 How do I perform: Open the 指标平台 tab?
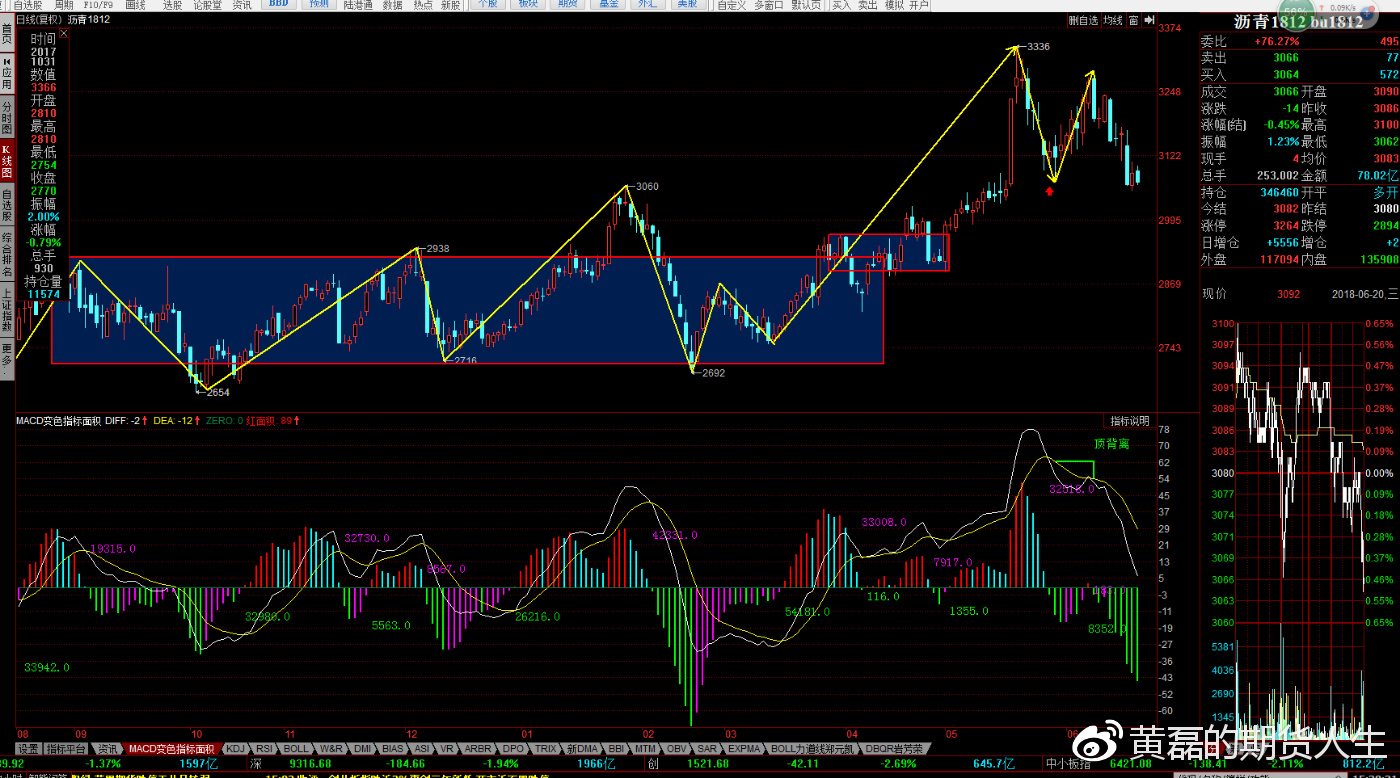(67, 748)
